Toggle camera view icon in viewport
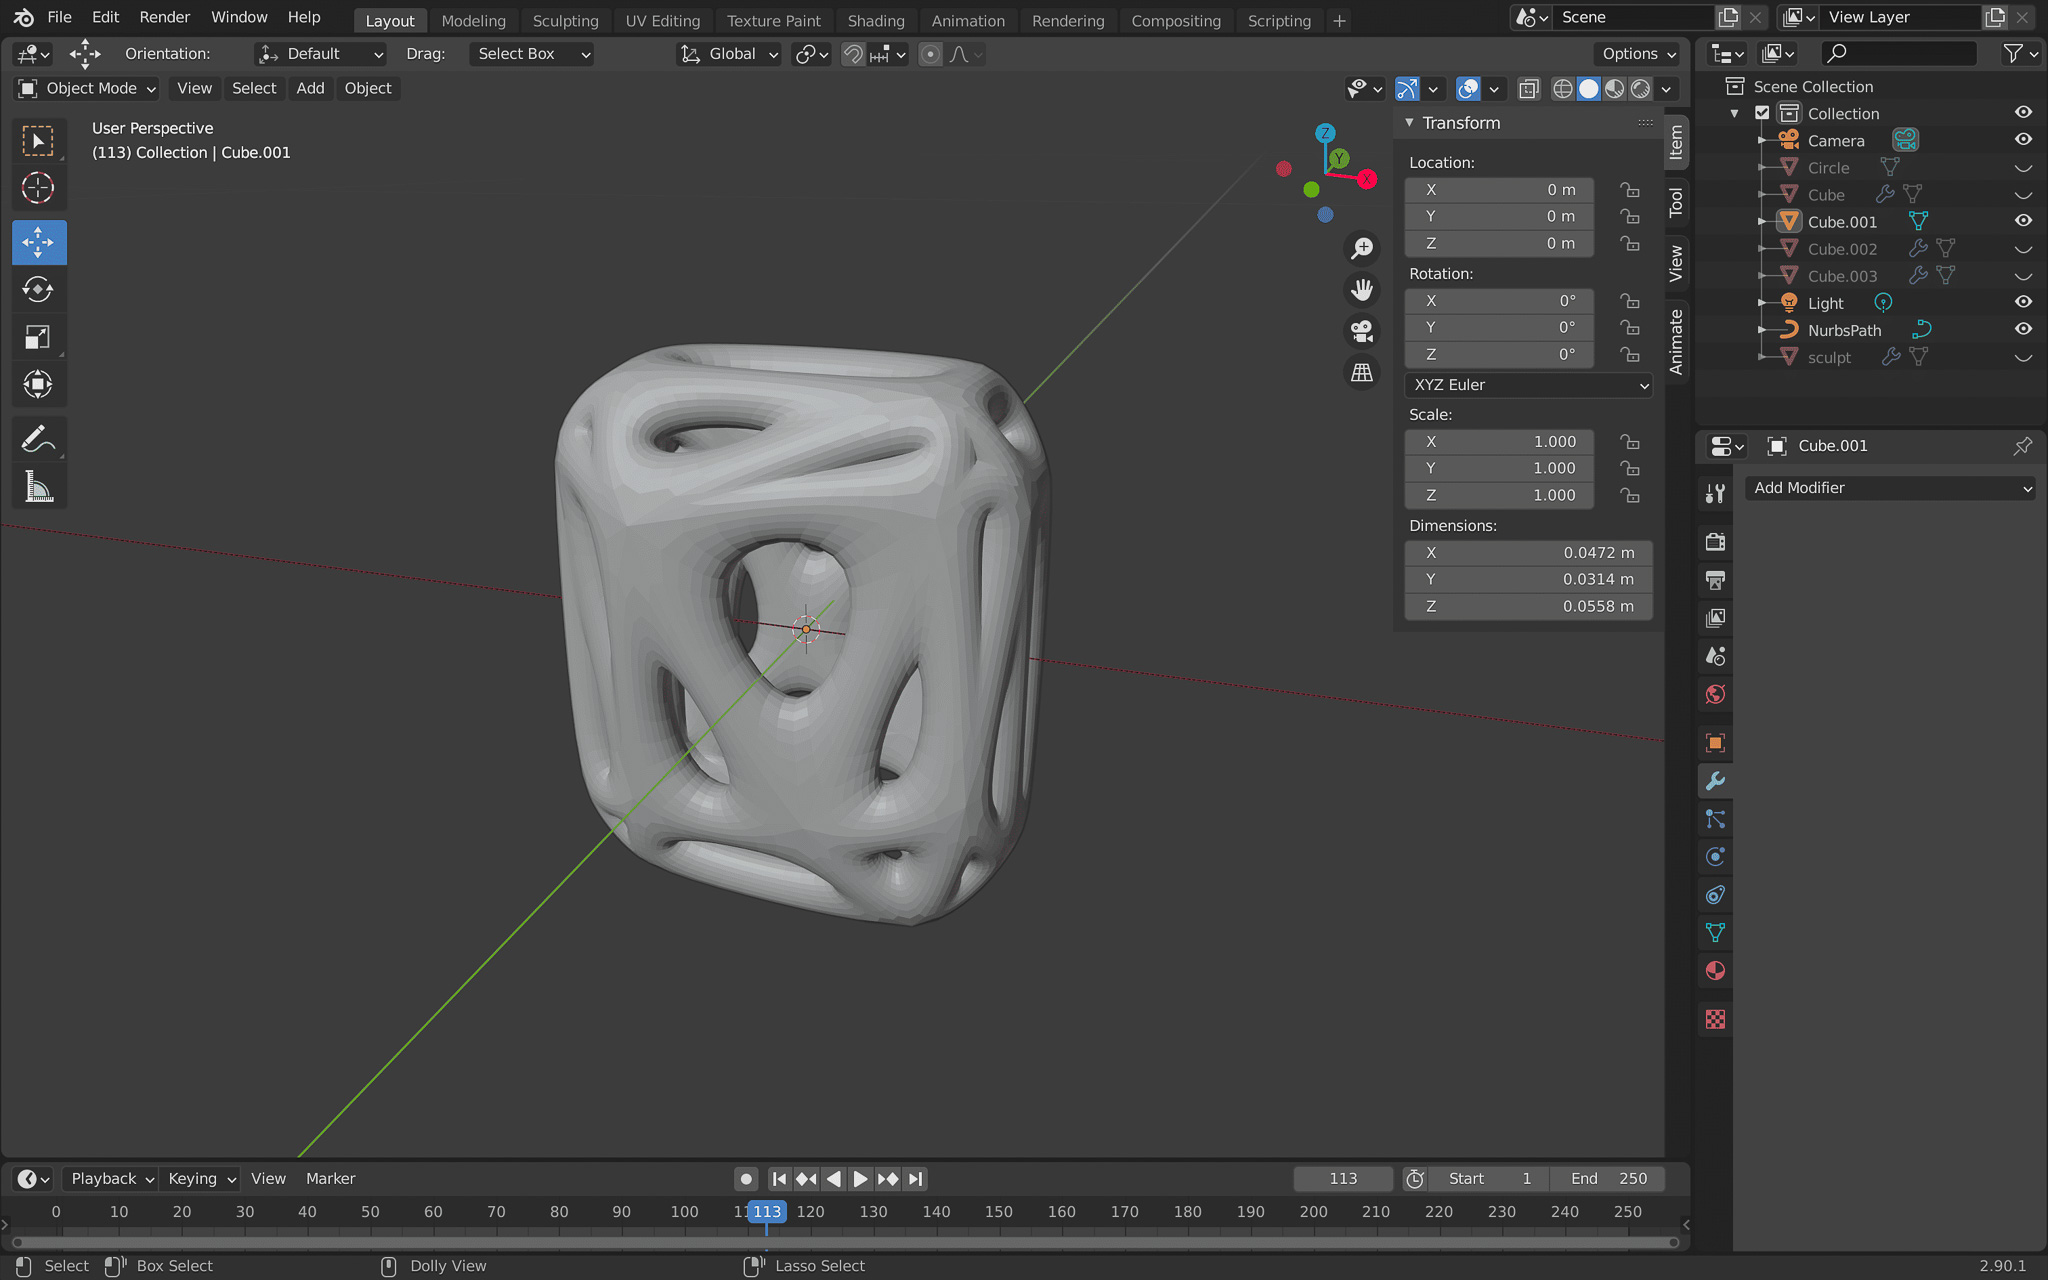 (1362, 331)
